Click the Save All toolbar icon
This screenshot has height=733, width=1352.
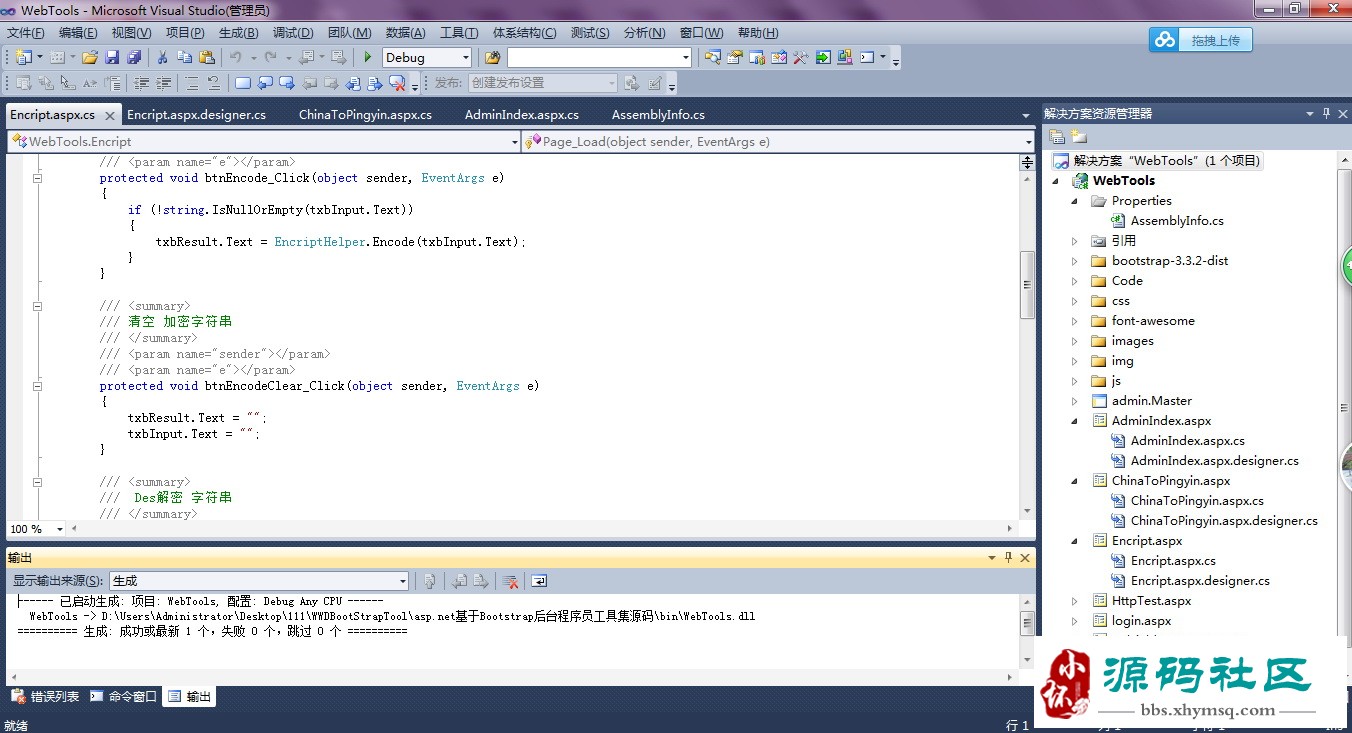click(134, 57)
